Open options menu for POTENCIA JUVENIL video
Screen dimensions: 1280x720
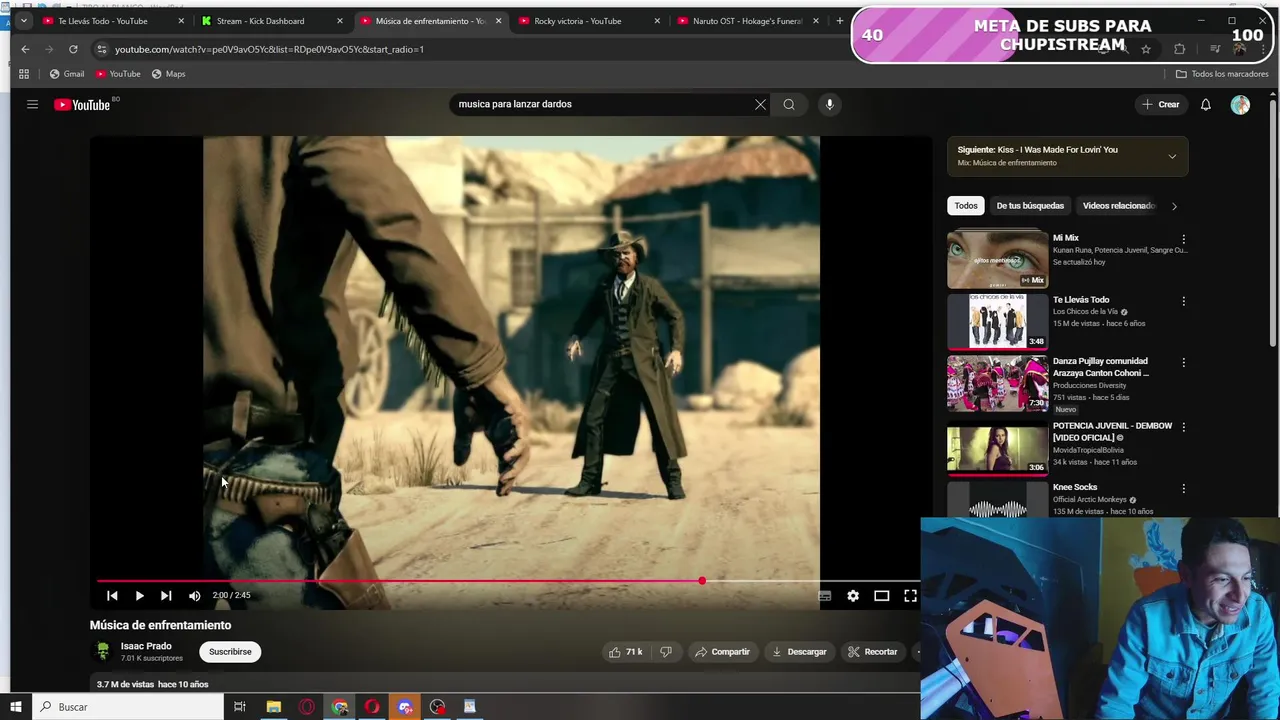coord(1183,427)
